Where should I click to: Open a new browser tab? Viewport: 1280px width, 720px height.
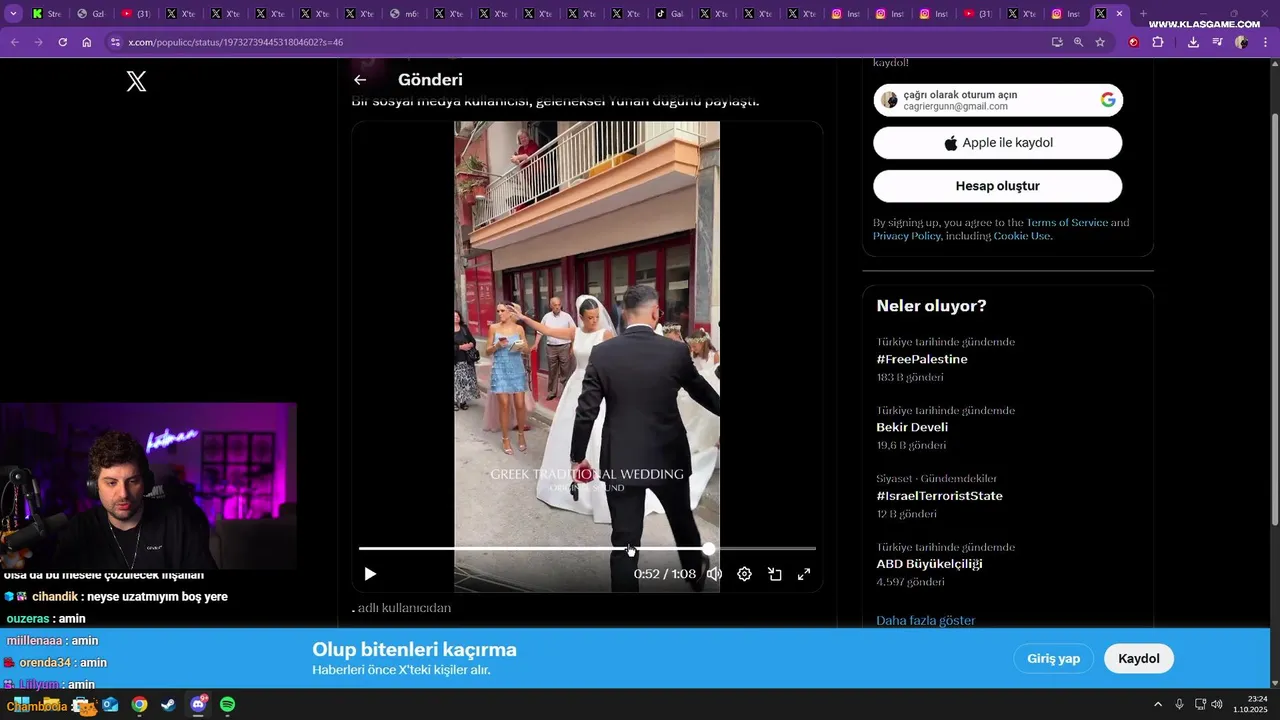(x=1143, y=14)
